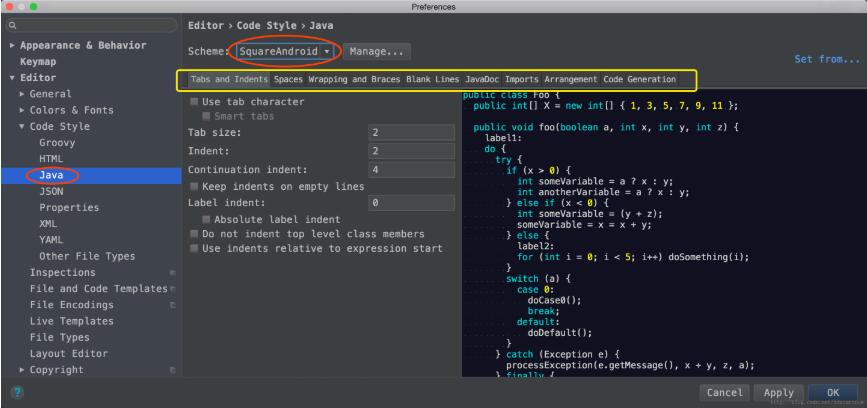Image resolution: width=867 pixels, height=408 pixels.
Task: Check Do not indent top level class members
Action: 194,234
